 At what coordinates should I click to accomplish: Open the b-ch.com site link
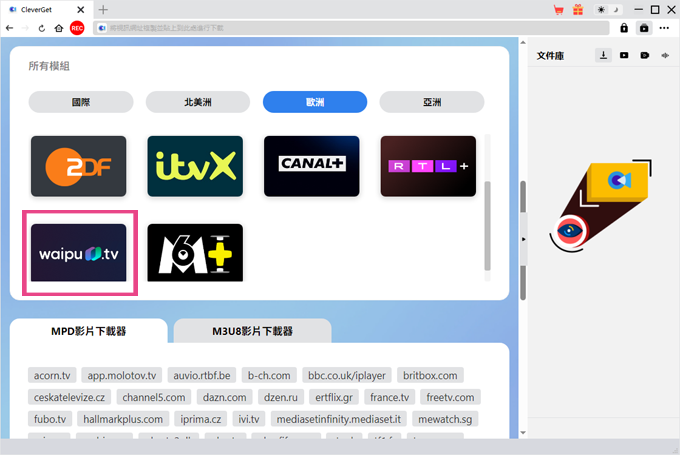(x=269, y=375)
